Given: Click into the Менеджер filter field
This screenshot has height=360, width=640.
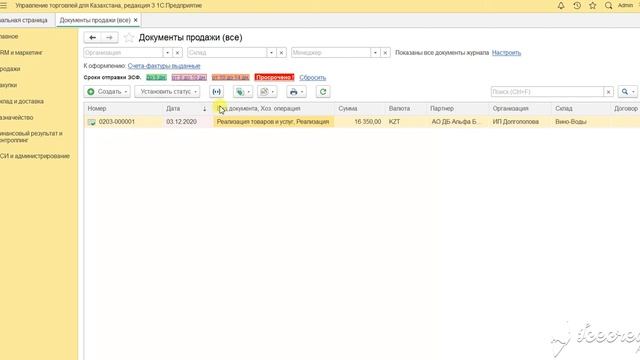Looking at the screenshot, I should click(331, 53).
